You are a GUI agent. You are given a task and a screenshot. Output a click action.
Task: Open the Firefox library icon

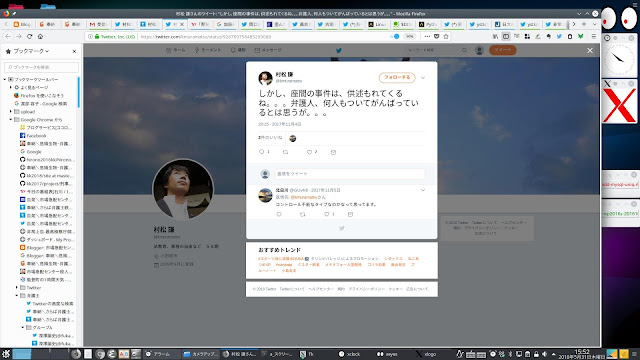[495, 36]
